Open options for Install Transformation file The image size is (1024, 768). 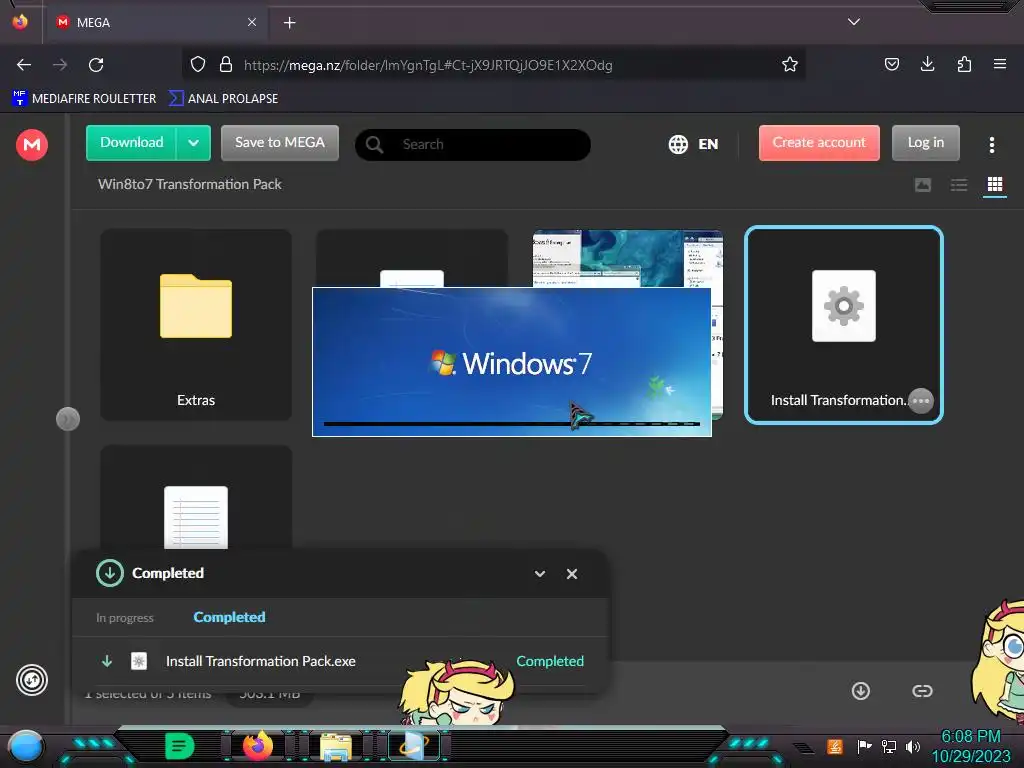921,400
